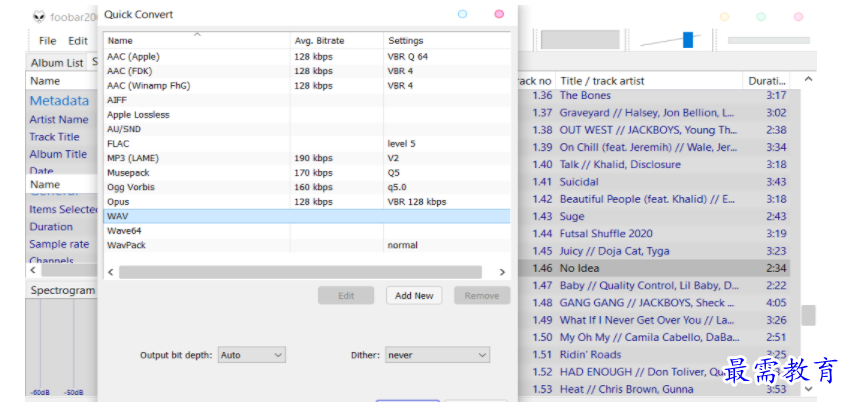The image size is (846, 402).
Task: Select track 1.39 On Chill
Action: pos(653,147)
